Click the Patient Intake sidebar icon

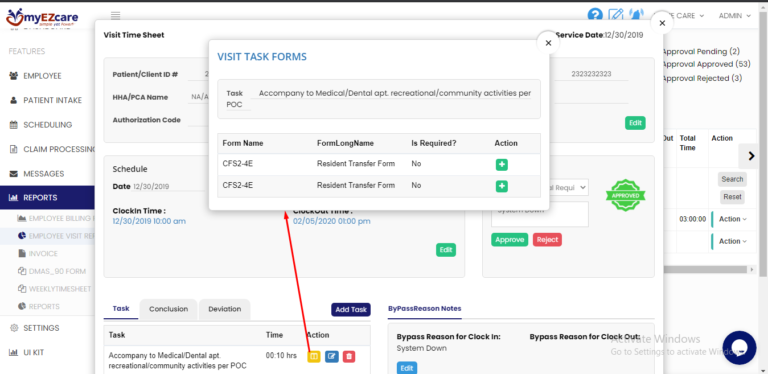click(x=14, y=100)
